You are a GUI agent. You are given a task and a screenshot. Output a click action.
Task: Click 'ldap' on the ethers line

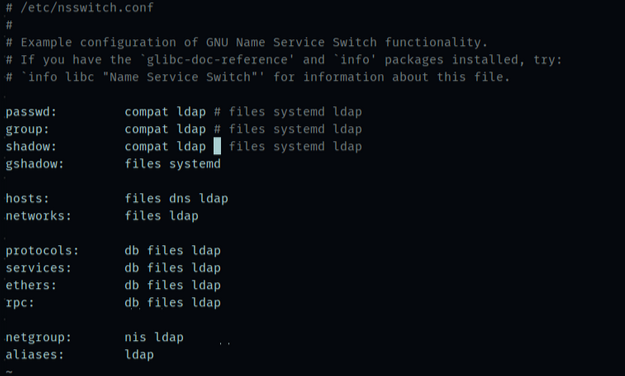[x=206, y=285]
